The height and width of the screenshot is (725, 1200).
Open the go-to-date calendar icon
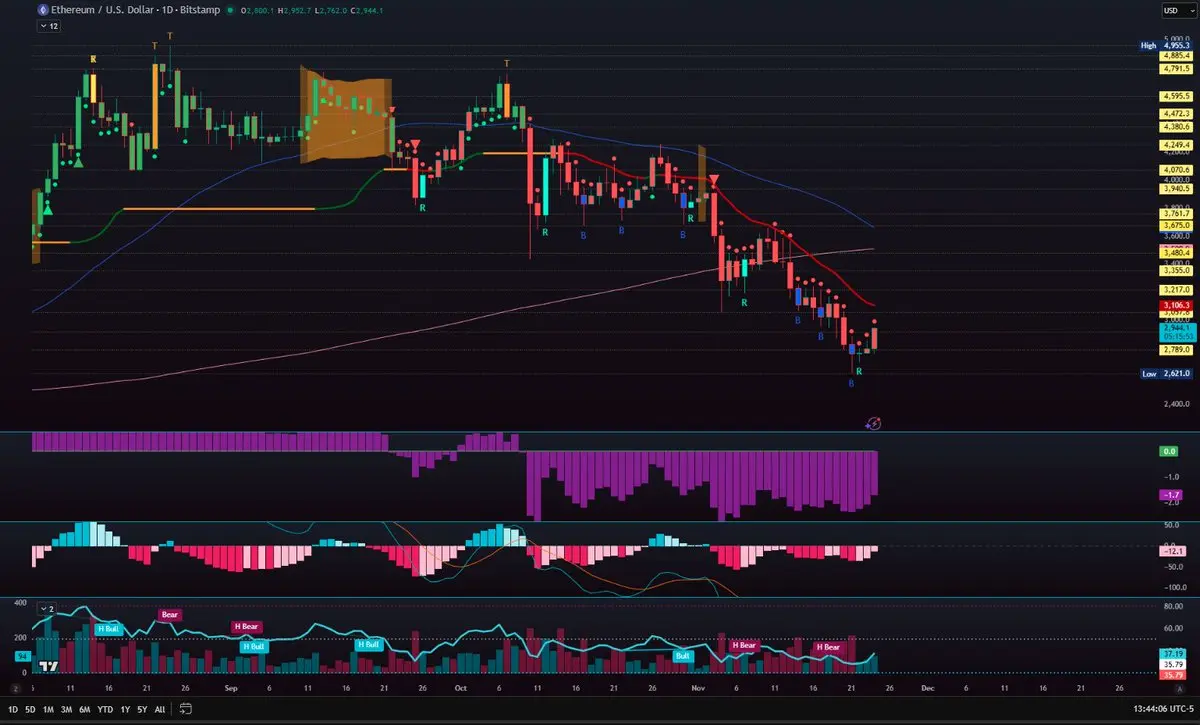[186, 709]
